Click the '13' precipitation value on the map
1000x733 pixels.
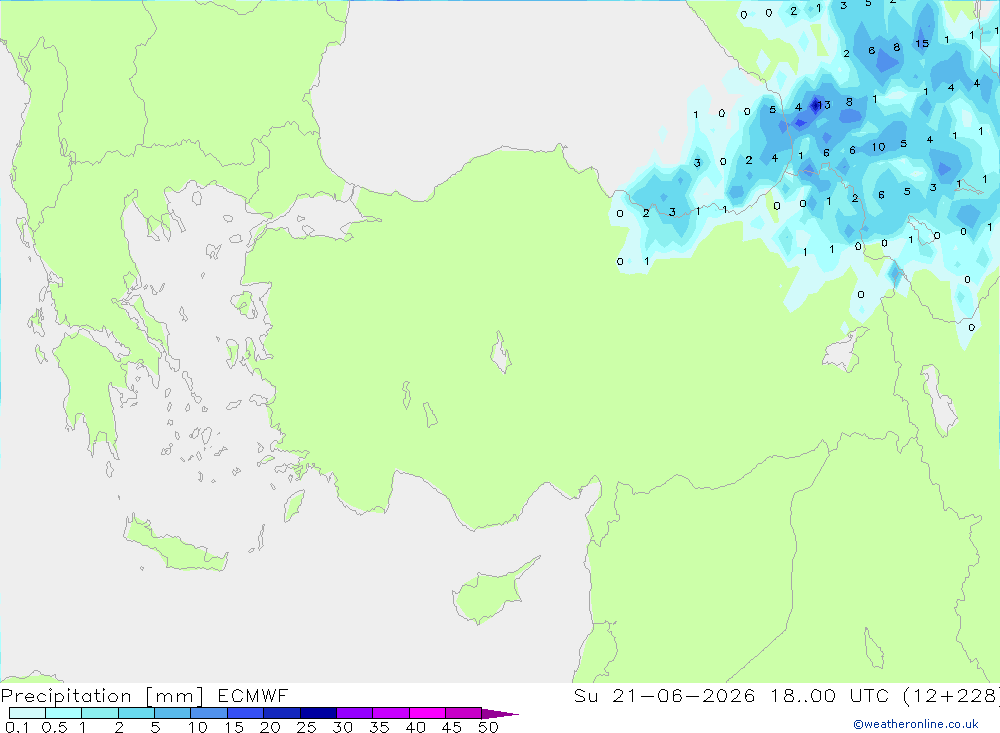point(823,105)
